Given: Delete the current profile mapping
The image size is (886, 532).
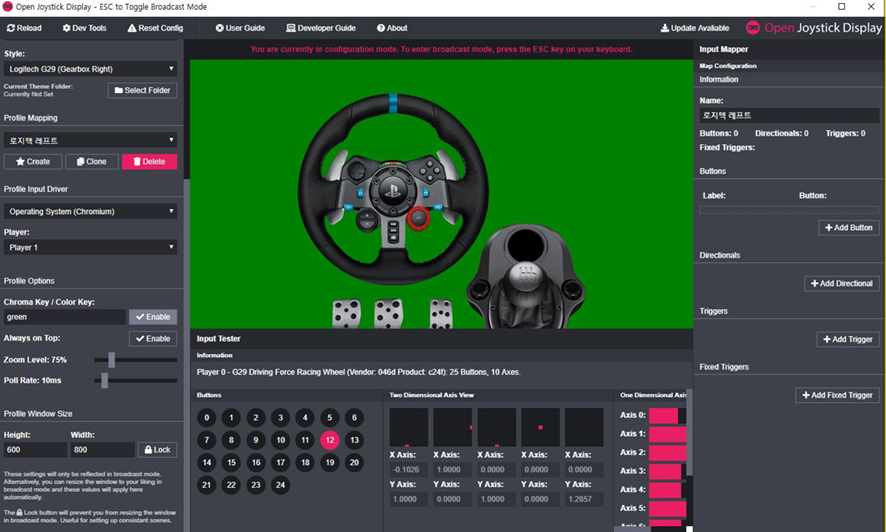Looking at the screenshot, I should pyautogui.click(x=149, y=162).
